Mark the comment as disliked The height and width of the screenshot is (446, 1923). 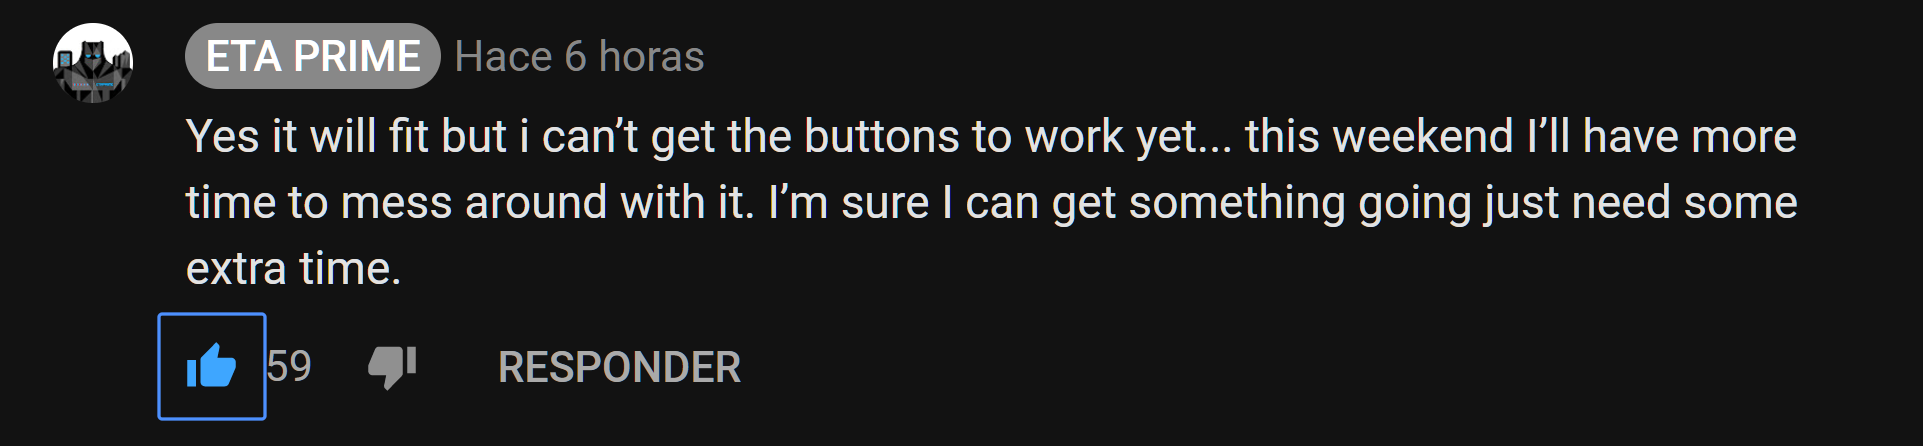pyautogui.click(x=392, y=366)
